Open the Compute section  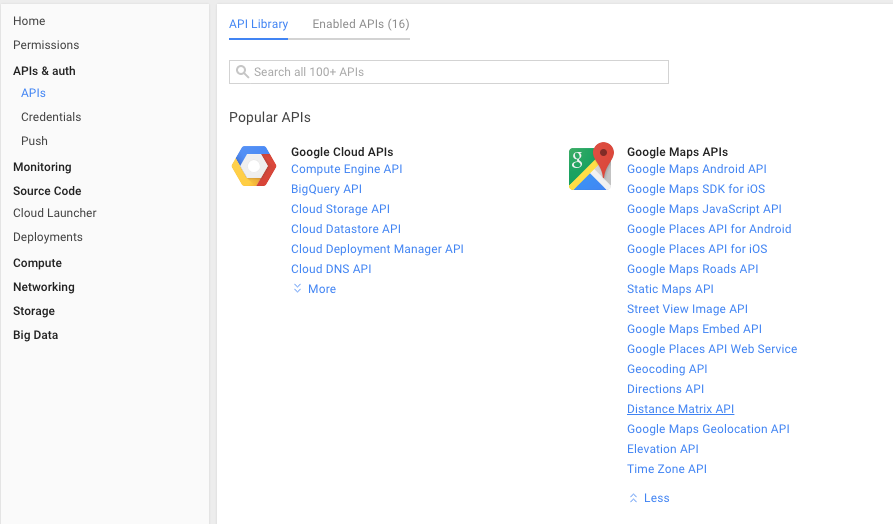38,263
